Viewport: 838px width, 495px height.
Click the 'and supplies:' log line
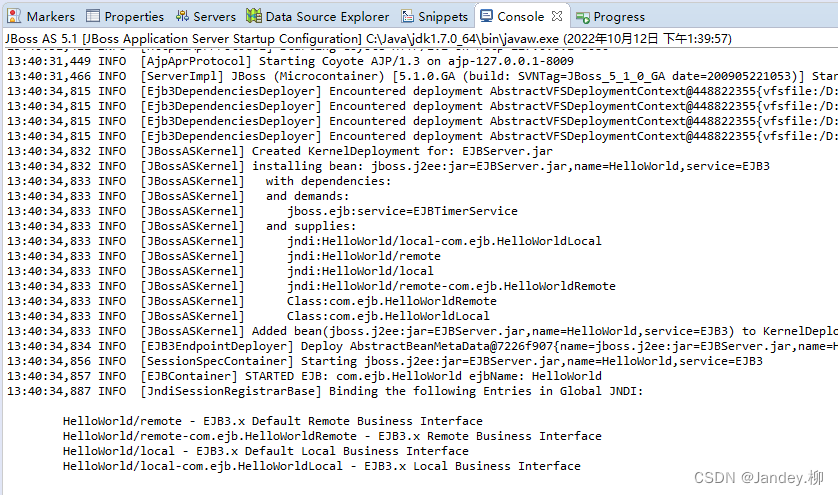pyautogui.click(x=181, y=226)
